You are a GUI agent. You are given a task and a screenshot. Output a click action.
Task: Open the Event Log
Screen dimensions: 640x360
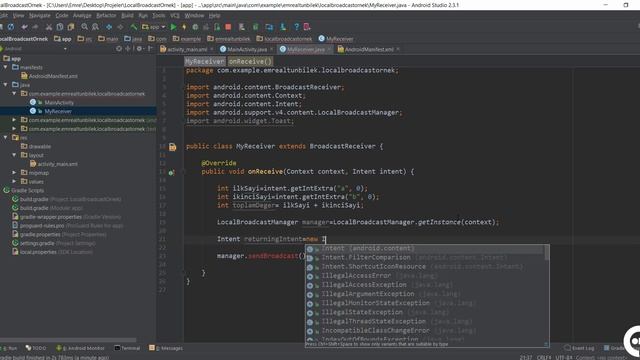pos(580,348)
